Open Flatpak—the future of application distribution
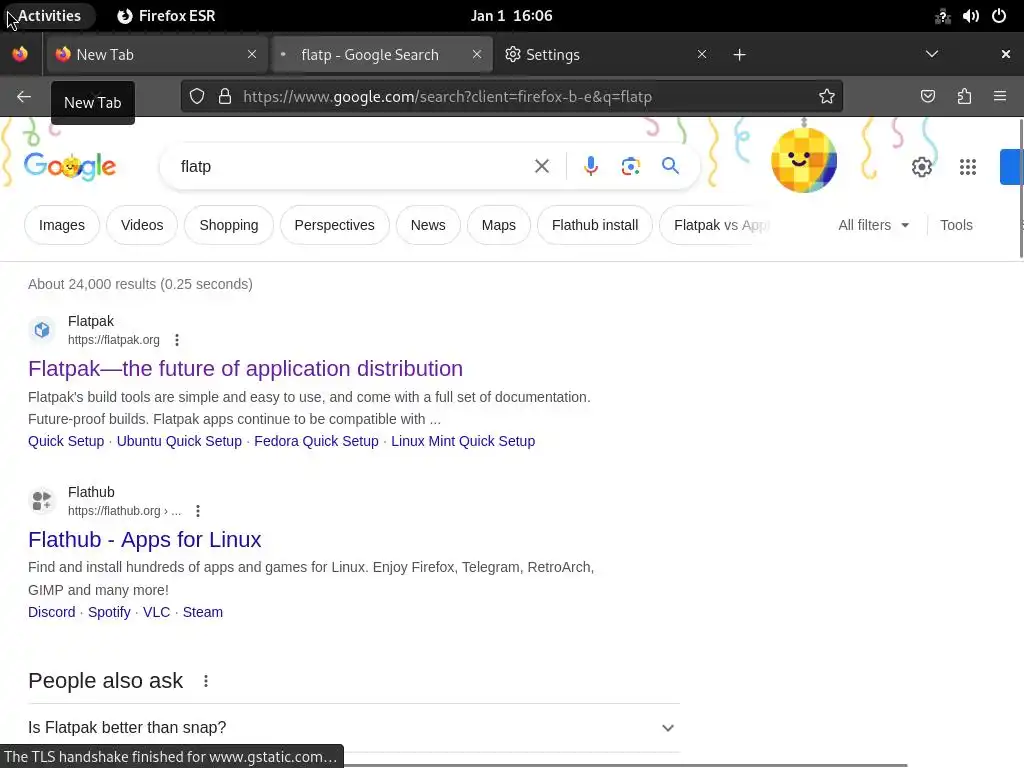 pos(246,369)
